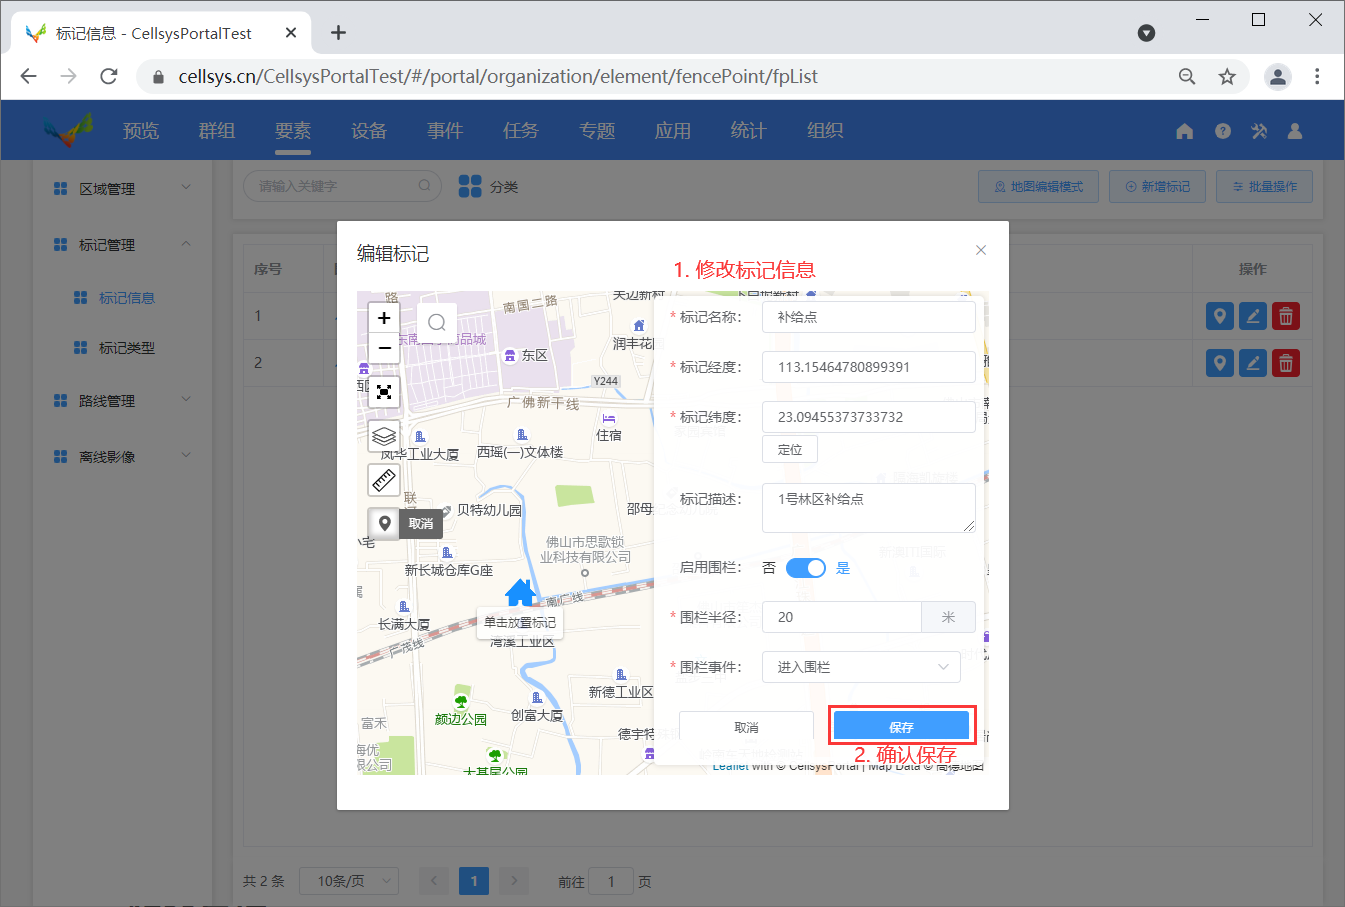The height and width of the screenshot is (907, 1345).
Task: Open the 10条/页 page size dropdown
Action: tap(349, 881)
